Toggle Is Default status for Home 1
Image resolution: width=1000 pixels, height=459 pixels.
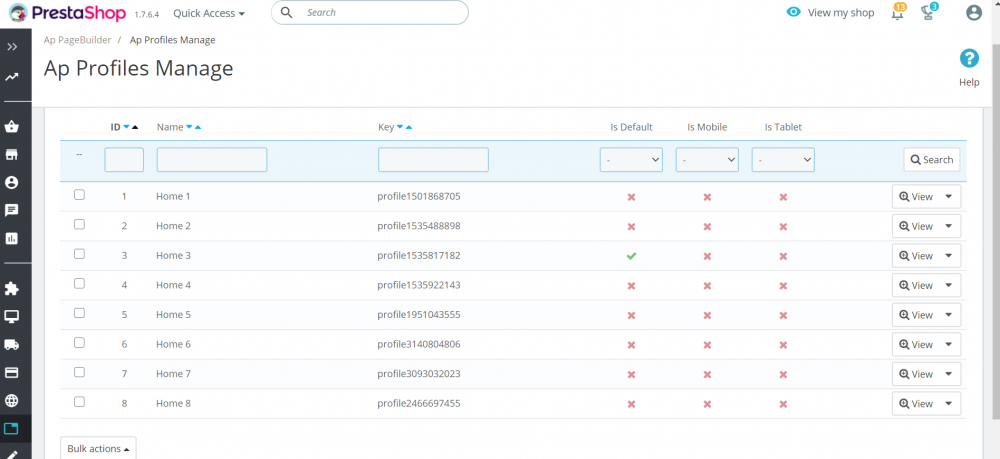coord(631,198)
